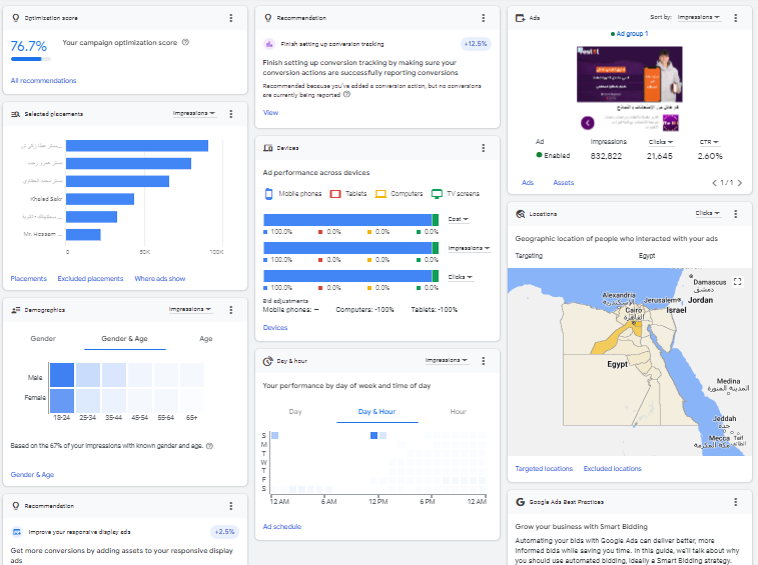Select the Gender & Age tab
Viewport: 758px width, 565px height.
pos(124,338)
